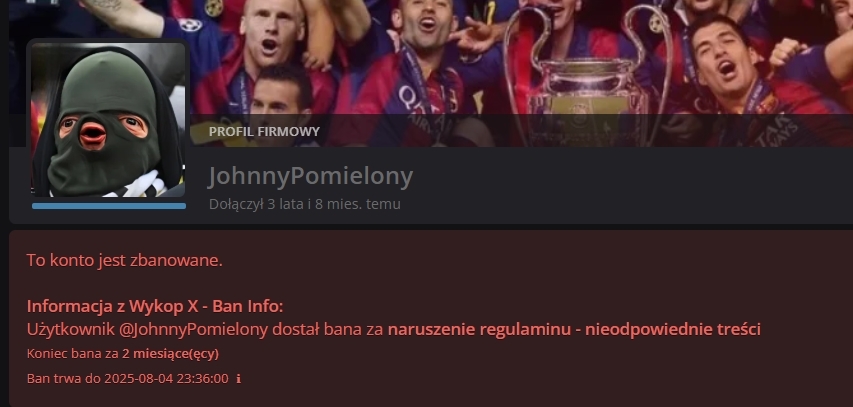Click the ban end timestamp 2025-08-04 23:36:00
Screen dimensions: 853x407
coord(166,379)
